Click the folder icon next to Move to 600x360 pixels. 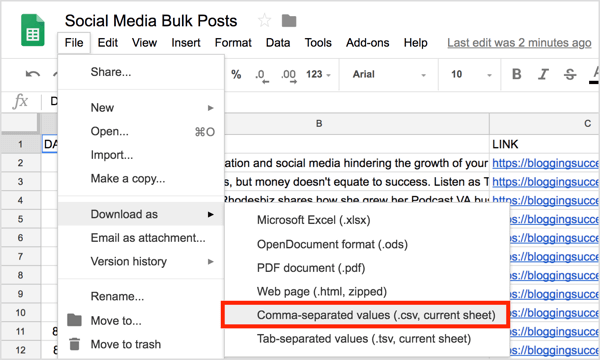[x=74, y=320]
